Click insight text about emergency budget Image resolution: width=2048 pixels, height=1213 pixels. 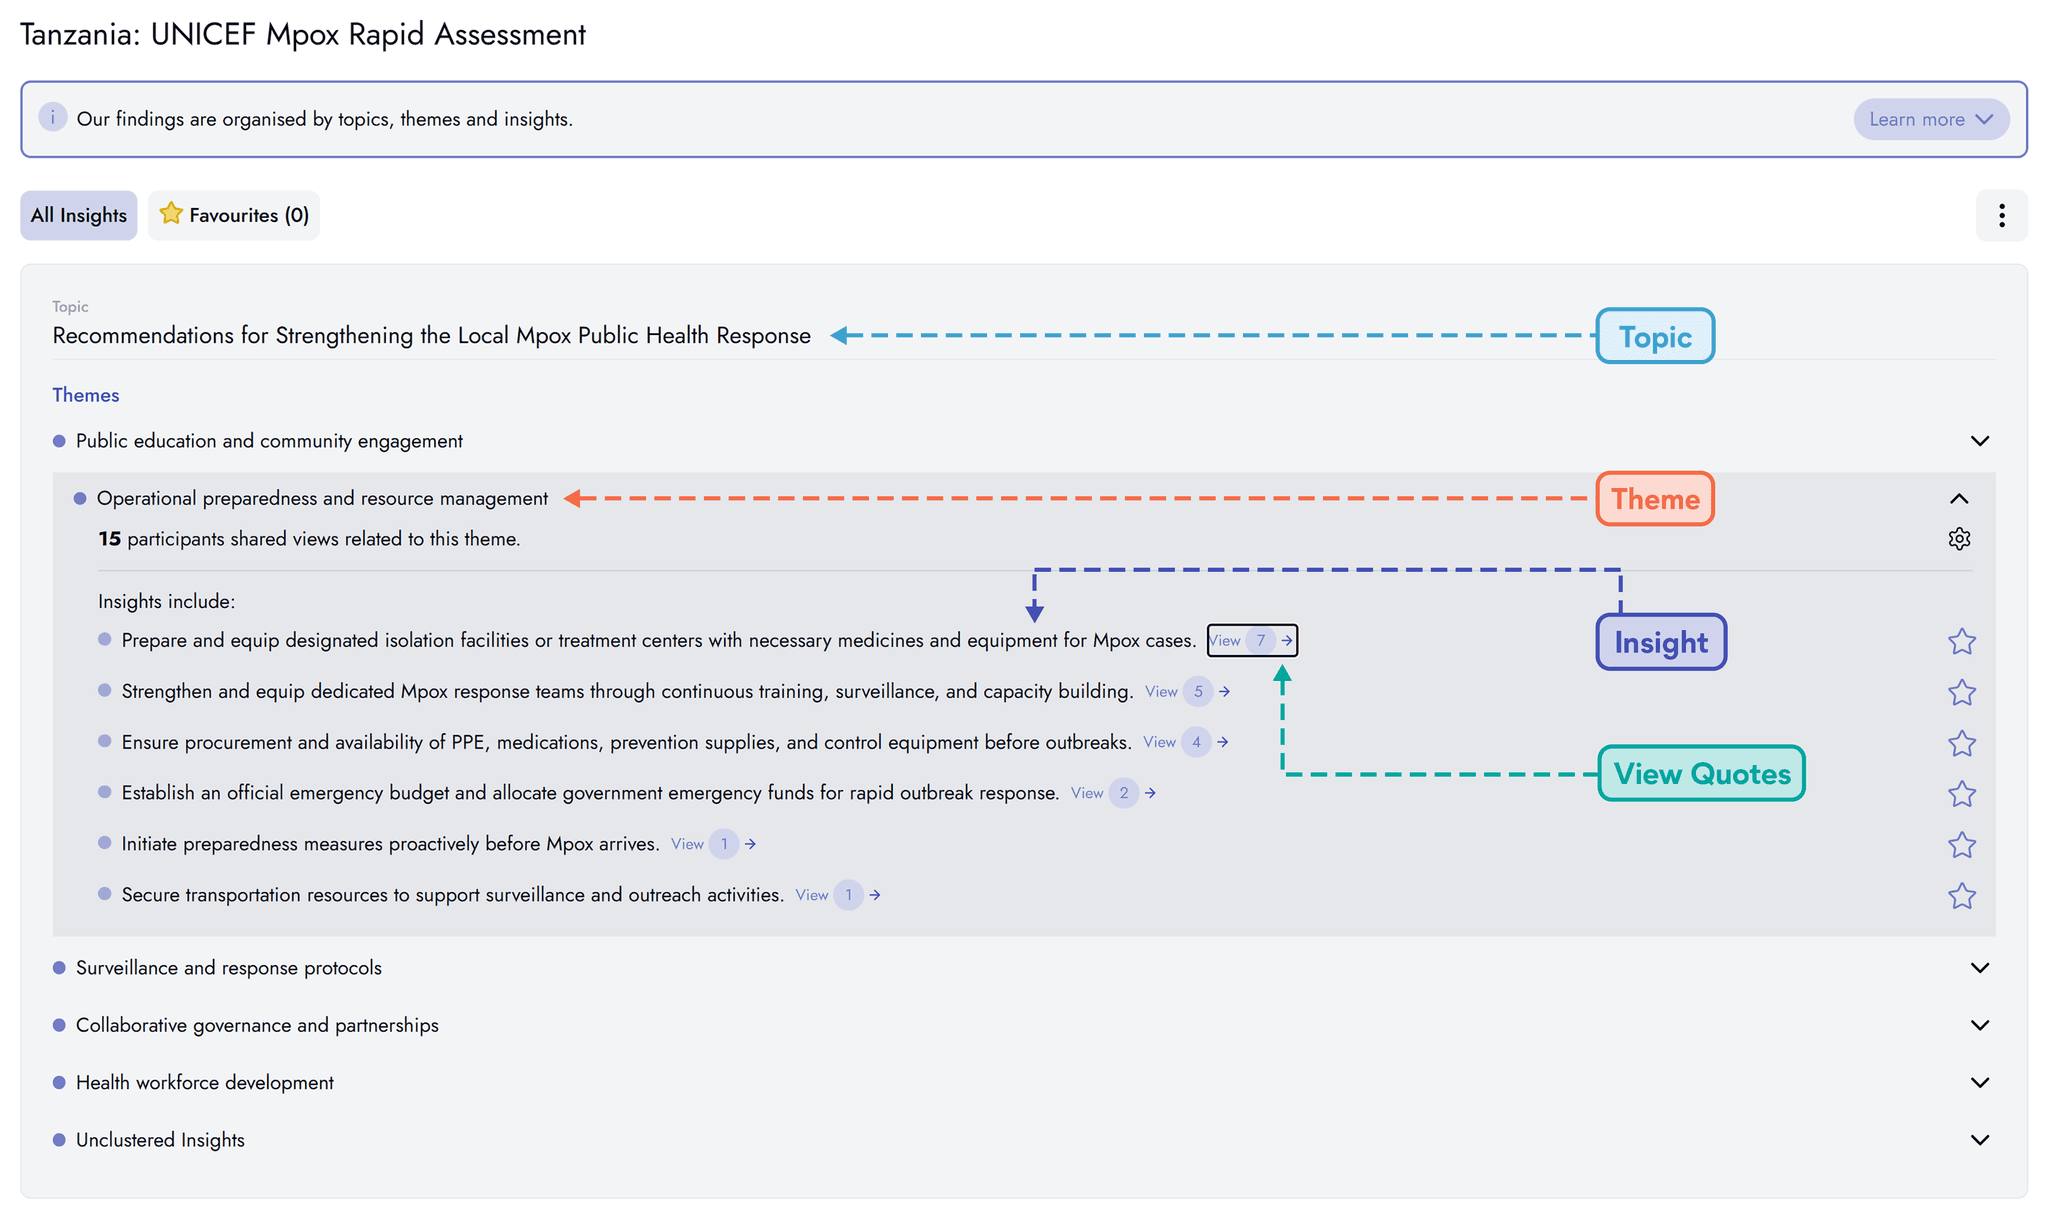point(591,793)
